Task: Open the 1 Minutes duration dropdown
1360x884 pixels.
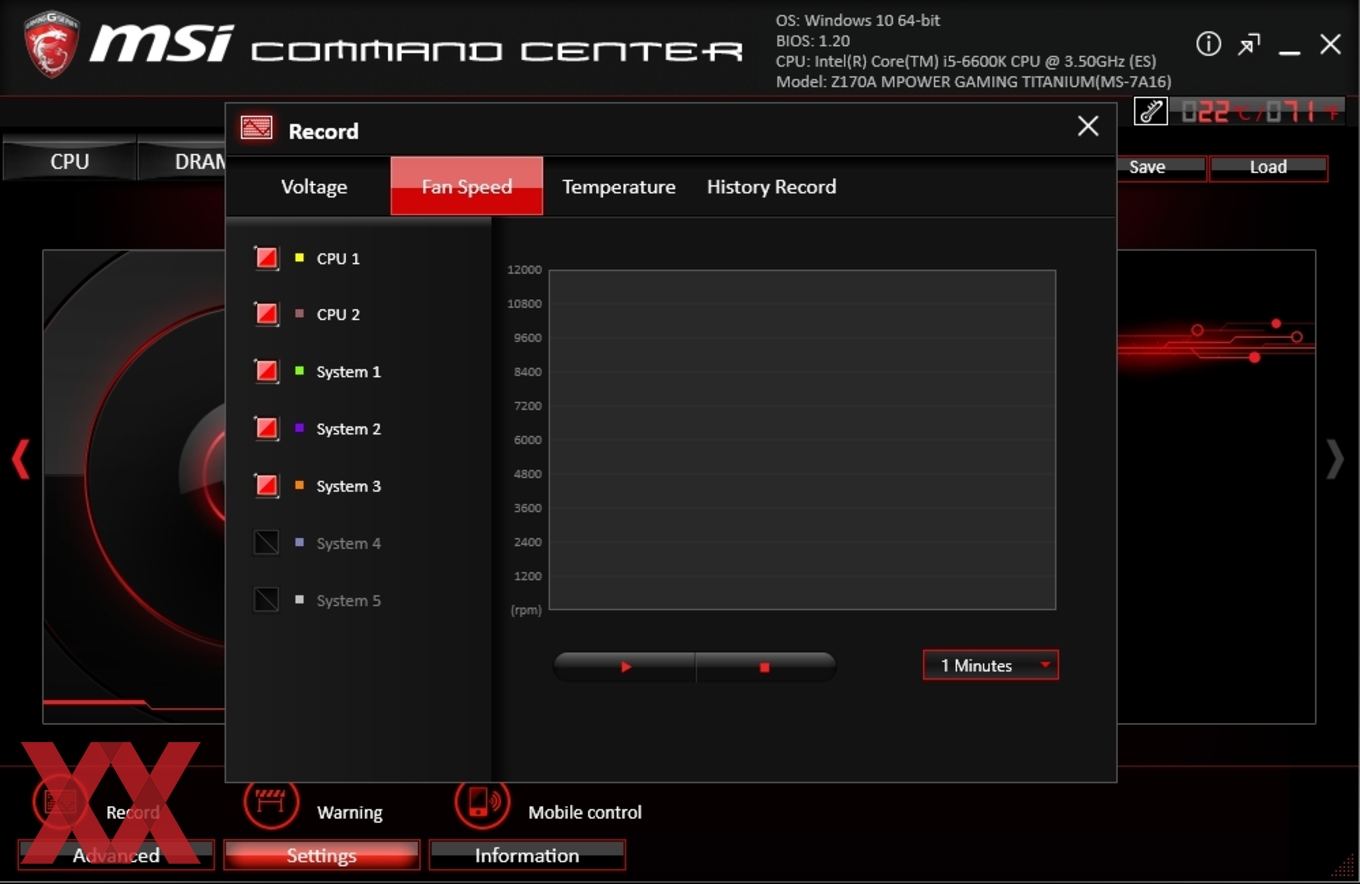Action: 990,665
